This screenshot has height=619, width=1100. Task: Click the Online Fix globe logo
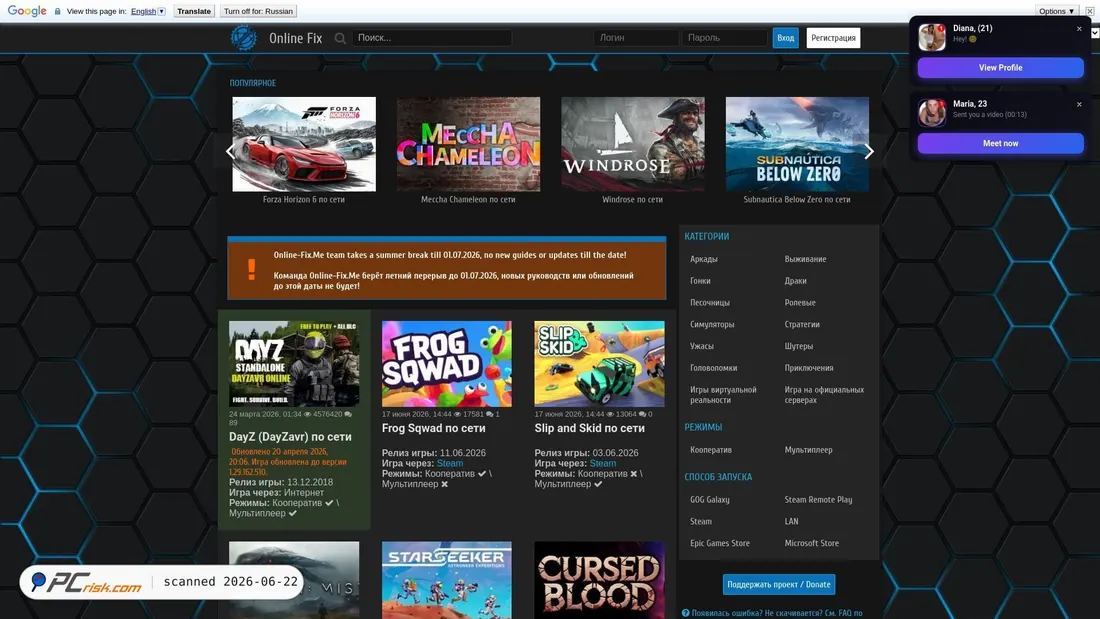coord(243,38)
